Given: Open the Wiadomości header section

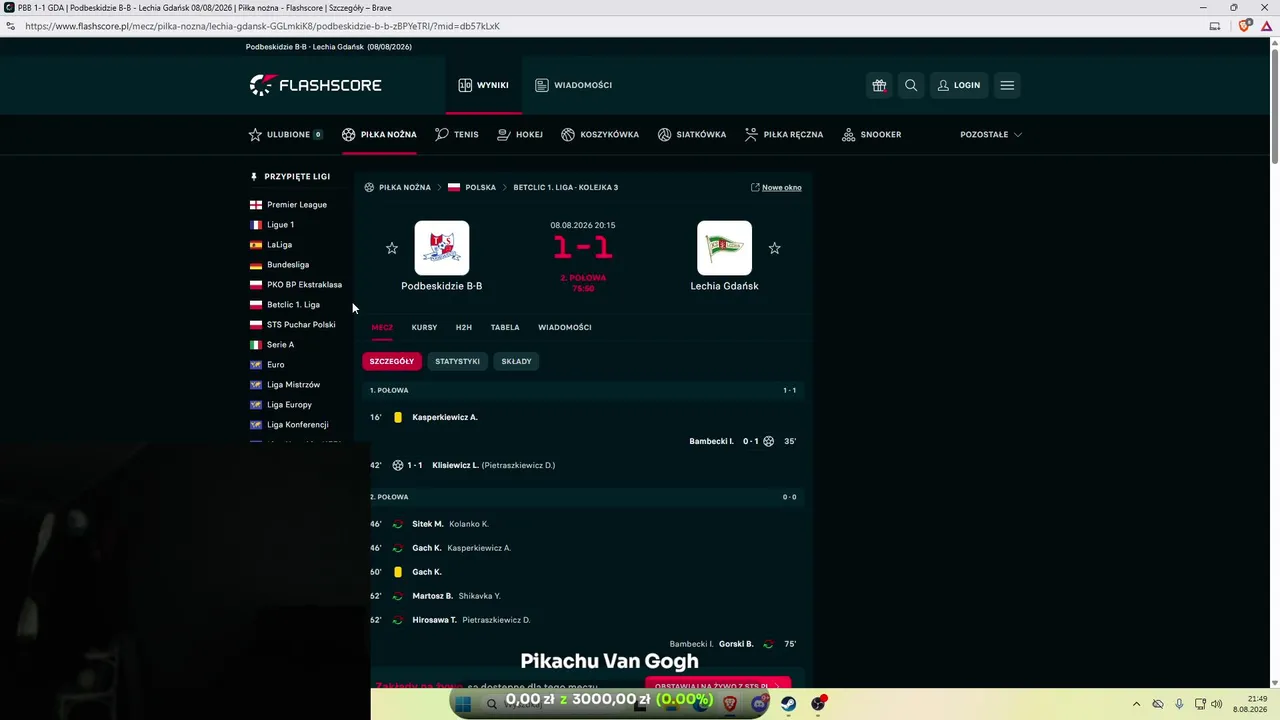Looking at the screenshot, I should tap(573, 85).
